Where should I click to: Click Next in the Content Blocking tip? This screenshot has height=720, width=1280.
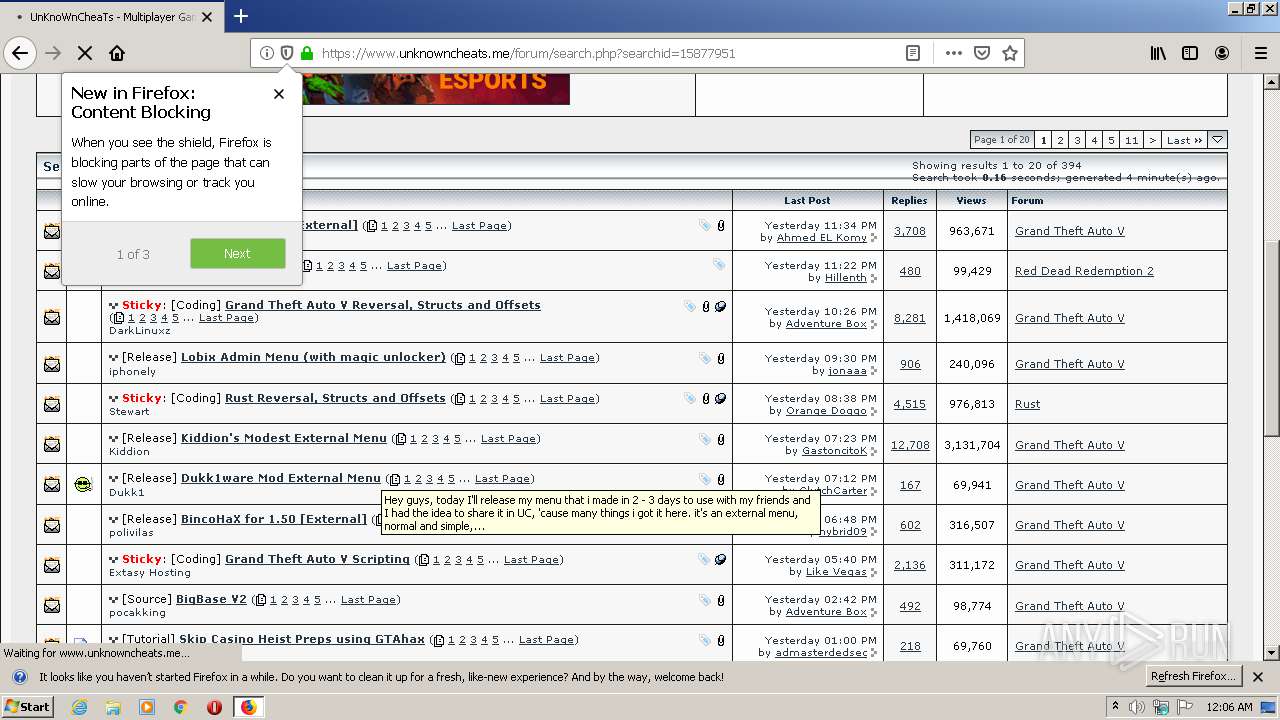[237, 254]
